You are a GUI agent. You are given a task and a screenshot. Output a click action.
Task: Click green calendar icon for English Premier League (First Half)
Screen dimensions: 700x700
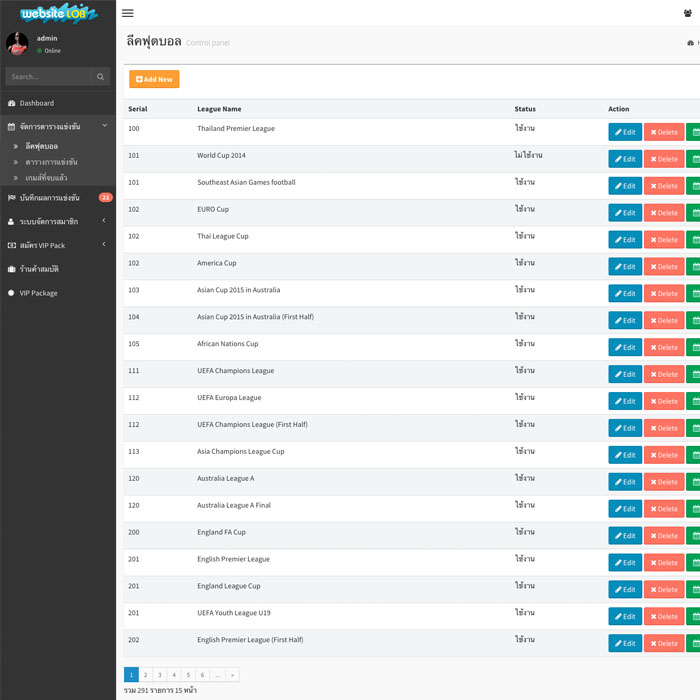coord(694,643)
